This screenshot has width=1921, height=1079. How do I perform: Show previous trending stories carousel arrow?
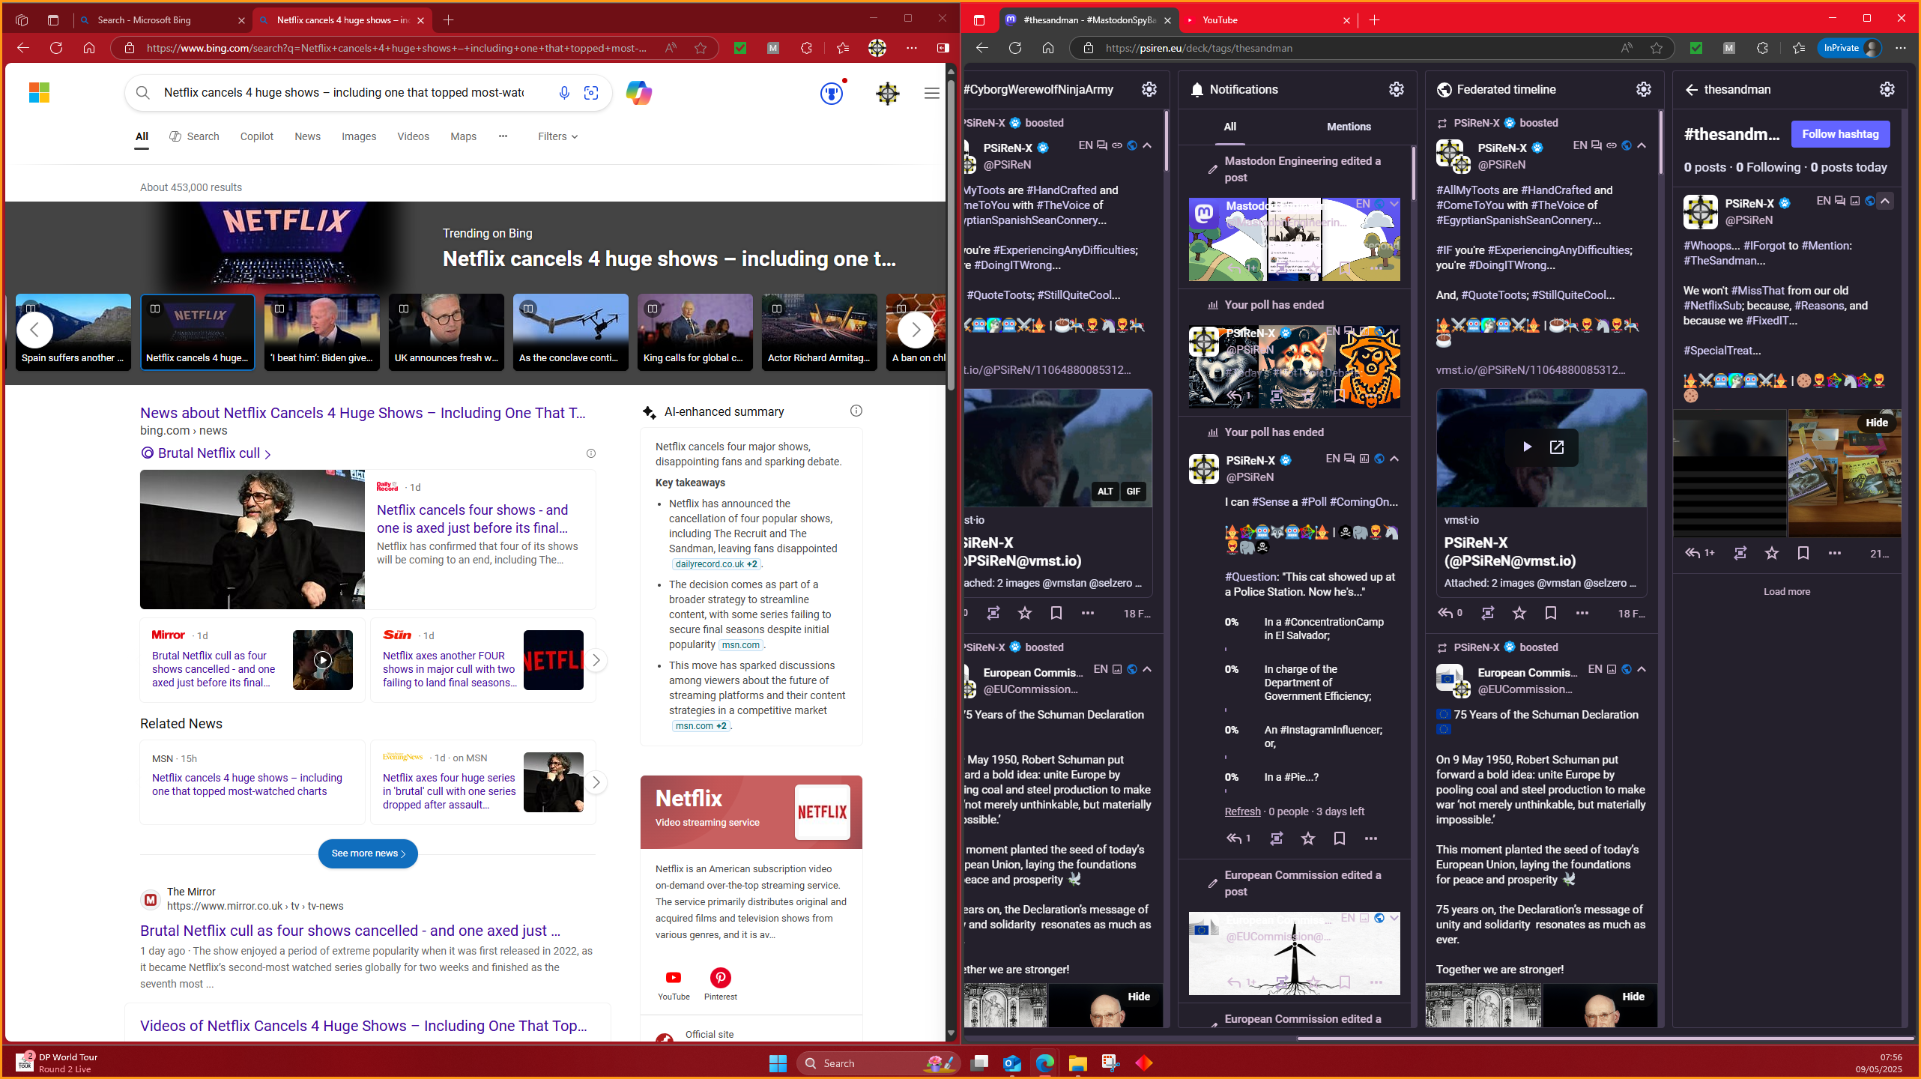coord(35,329)
